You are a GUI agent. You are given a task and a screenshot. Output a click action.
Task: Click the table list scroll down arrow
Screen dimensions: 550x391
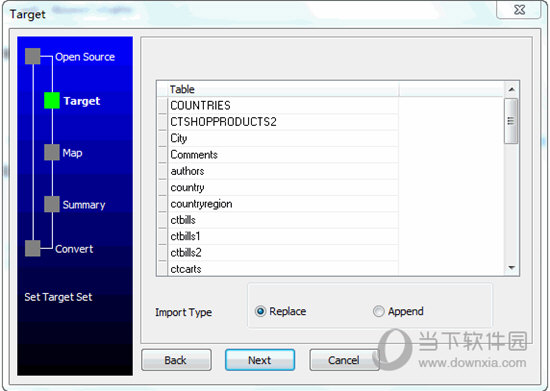pos(511,268)
